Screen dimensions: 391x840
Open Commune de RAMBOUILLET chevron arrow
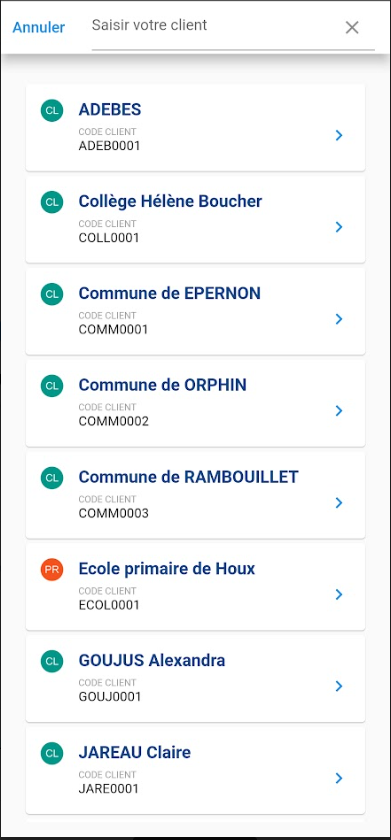pyautogui.click(x=339, y=502)
